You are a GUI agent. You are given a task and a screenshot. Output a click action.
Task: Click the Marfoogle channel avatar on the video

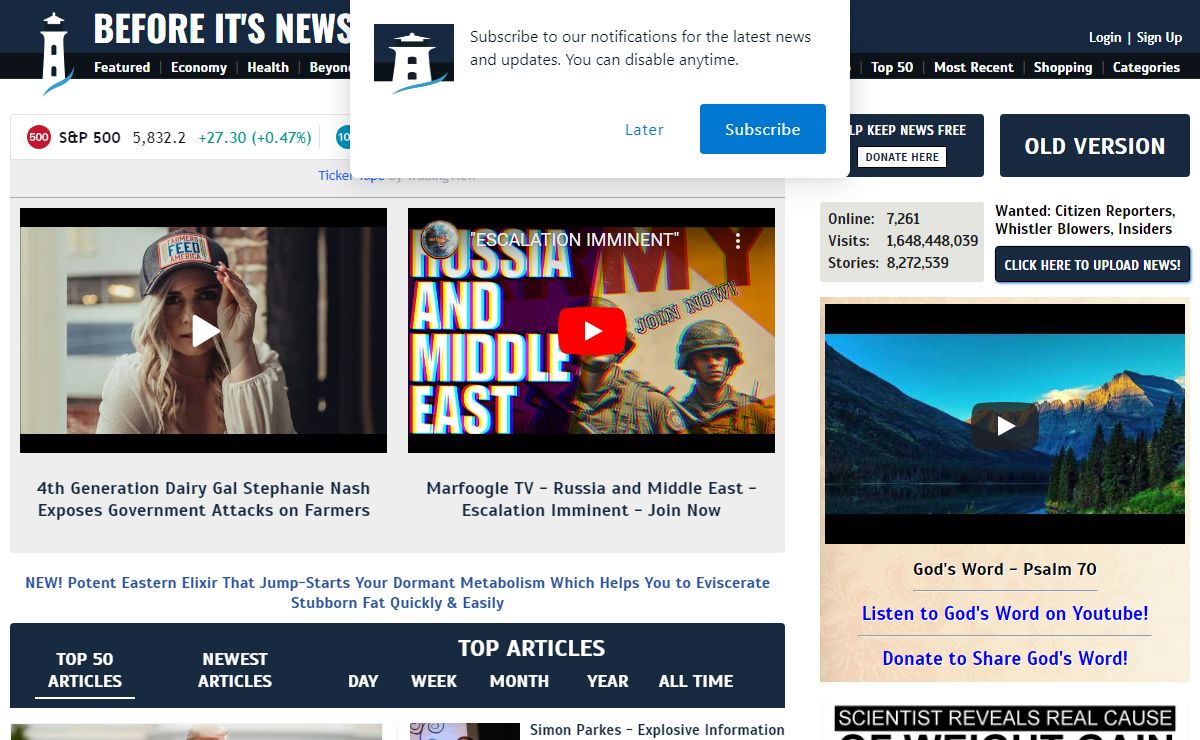pos(439,240)
